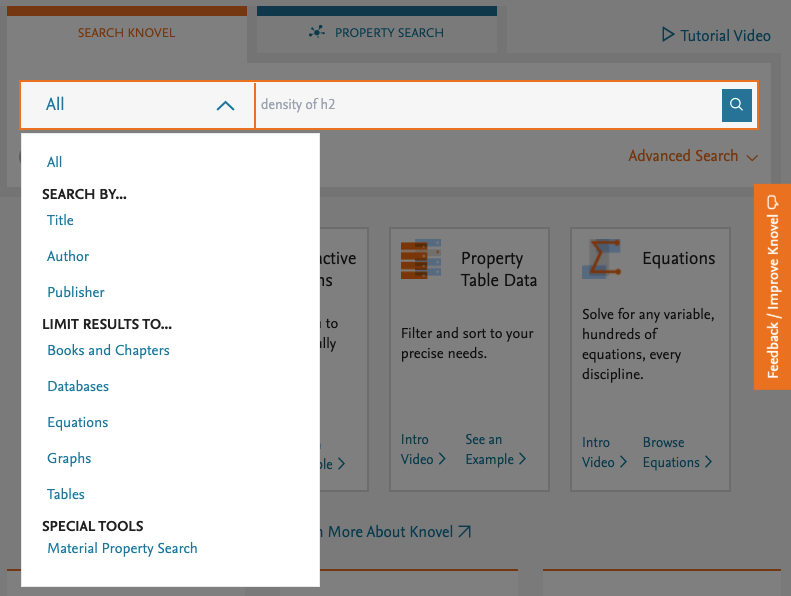Open See an Example for Property Tables
Viewport: 791px width, 596px height.
495,450
